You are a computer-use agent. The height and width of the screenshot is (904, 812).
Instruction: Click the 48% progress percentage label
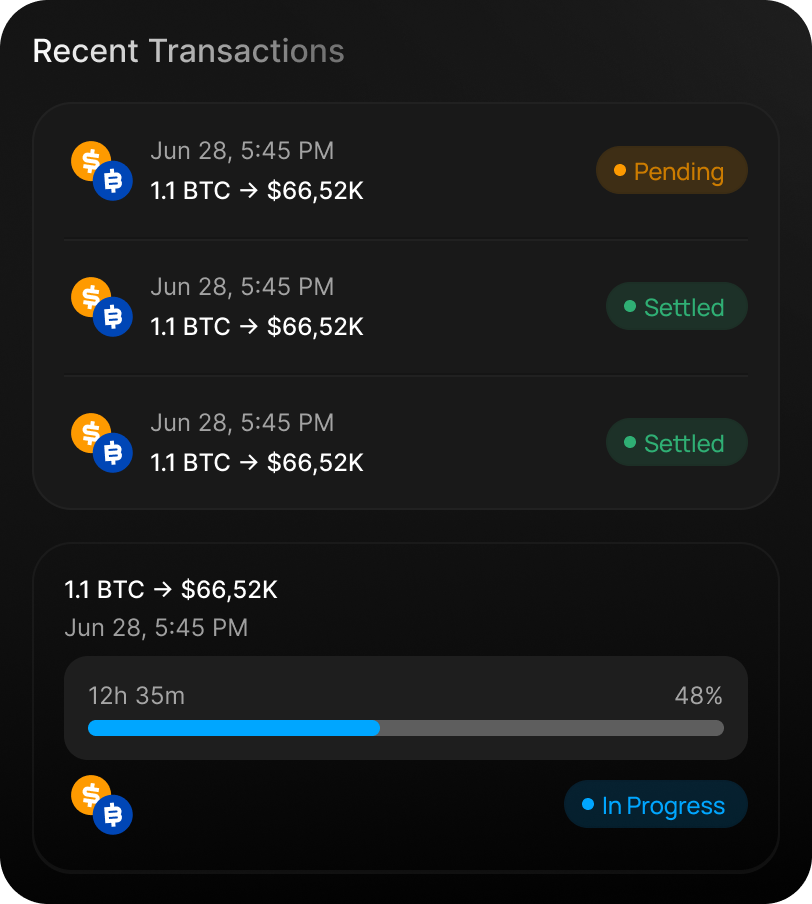(698, 696)
